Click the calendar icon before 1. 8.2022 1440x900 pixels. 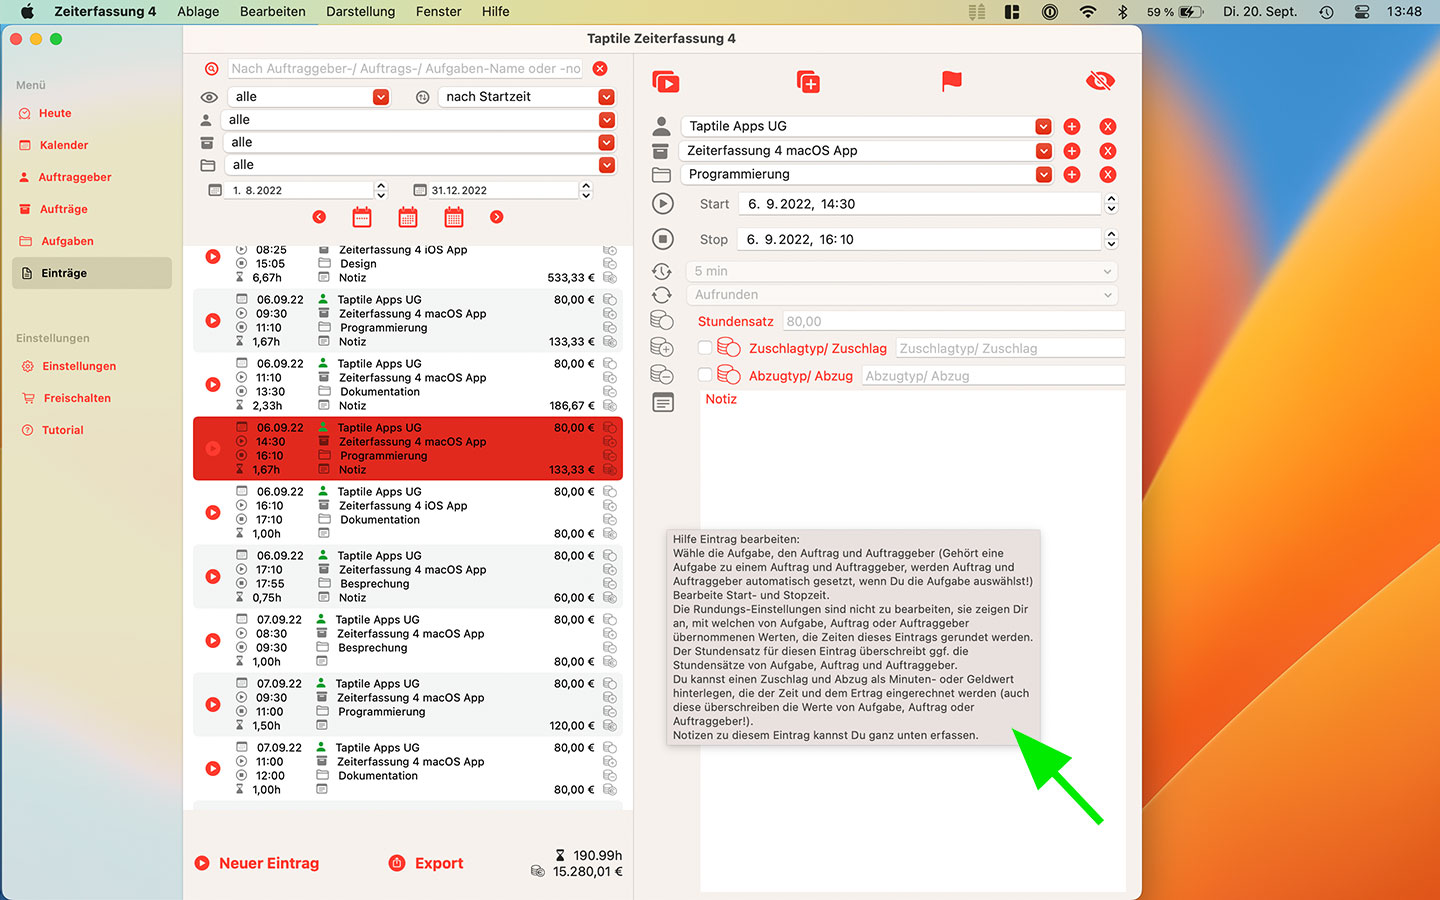215,190
